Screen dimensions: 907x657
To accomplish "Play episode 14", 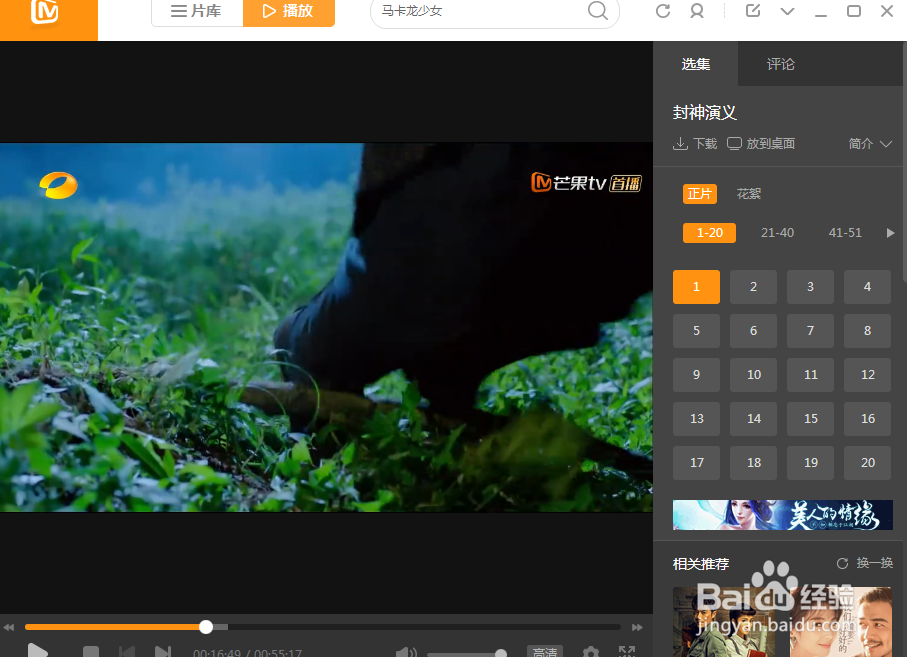I will [753, 419].
